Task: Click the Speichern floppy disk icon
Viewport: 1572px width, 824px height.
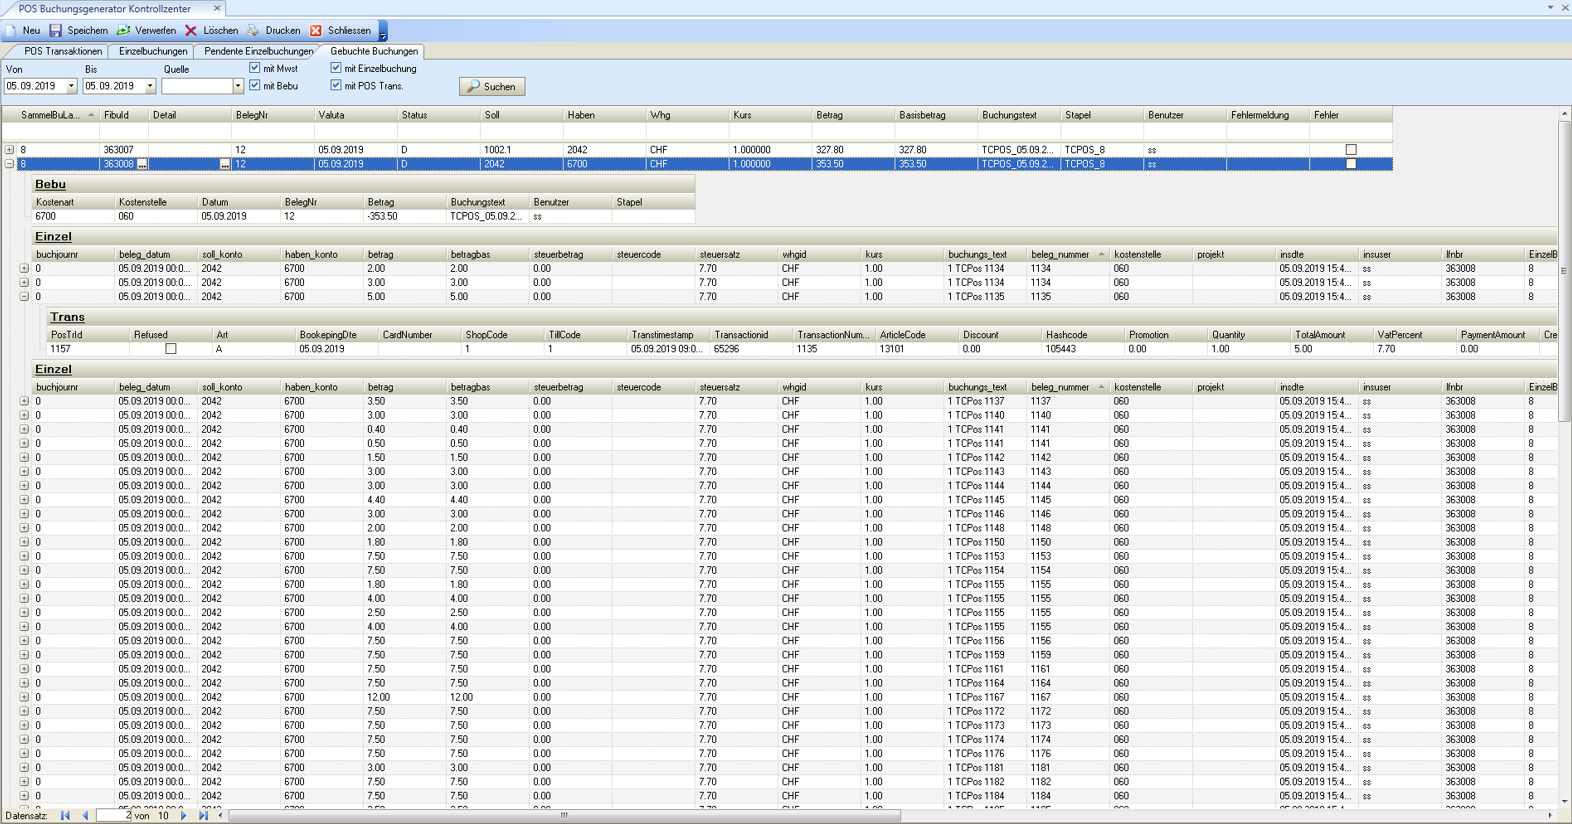Action: pyautogui.click(x=56, y=31)
